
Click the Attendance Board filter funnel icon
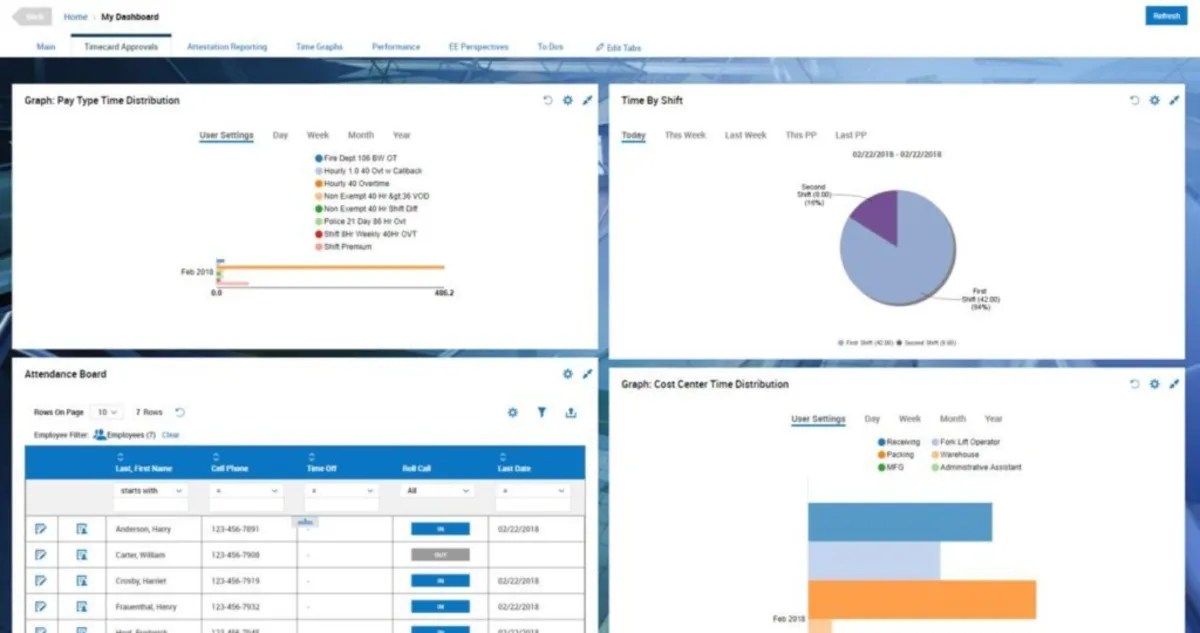[541, 412]
